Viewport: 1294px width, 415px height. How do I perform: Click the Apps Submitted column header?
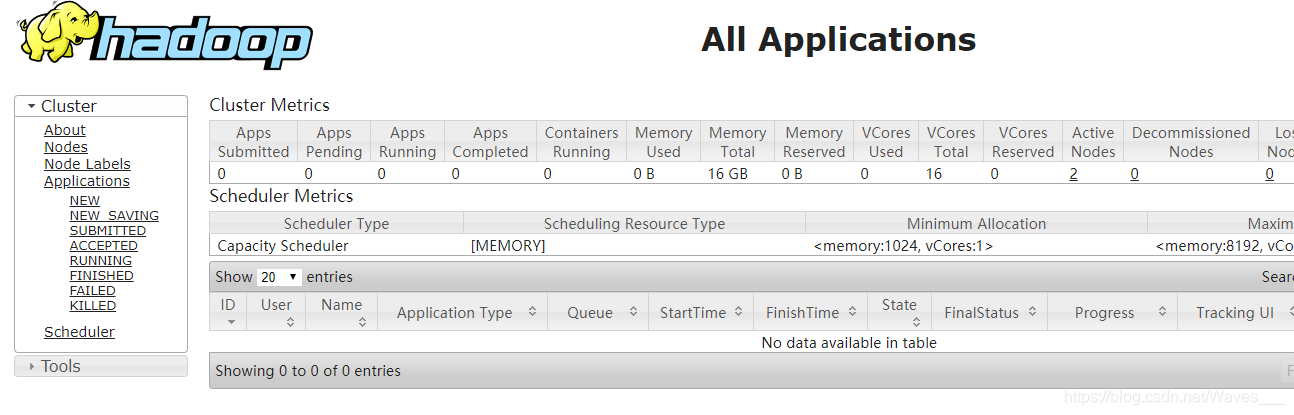pyautogui.click(x=253, y=142)
